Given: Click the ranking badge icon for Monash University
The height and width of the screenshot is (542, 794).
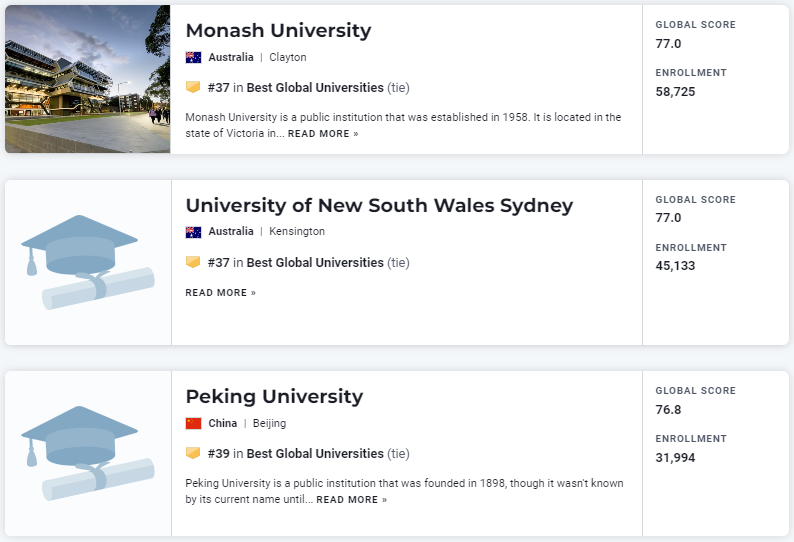Looking at the screenshot, I should [x=193, y=88].
